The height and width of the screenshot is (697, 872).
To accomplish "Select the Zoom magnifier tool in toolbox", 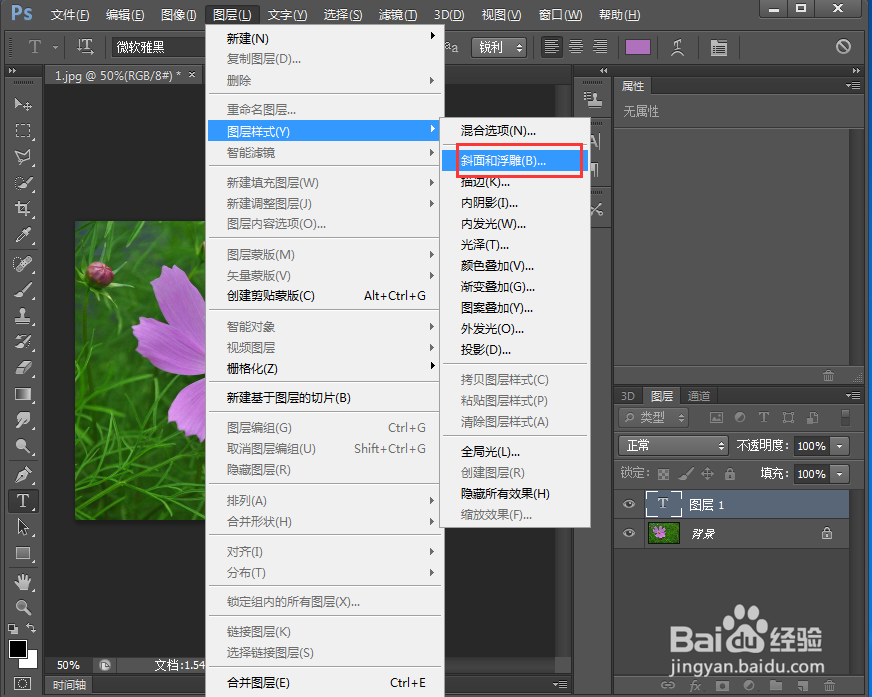I will (x=23, y=607).
